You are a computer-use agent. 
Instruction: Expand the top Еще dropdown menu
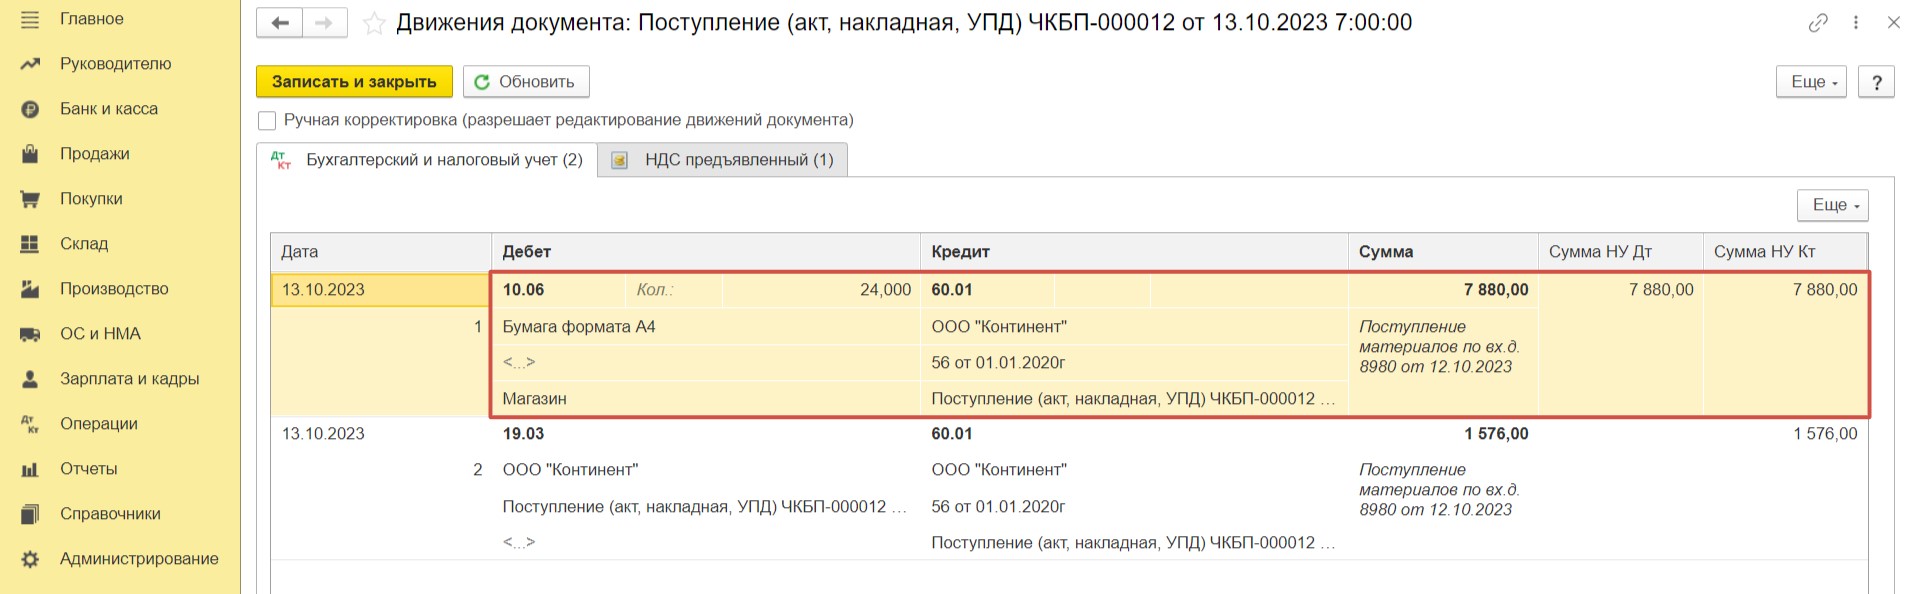pos(1811,82)
